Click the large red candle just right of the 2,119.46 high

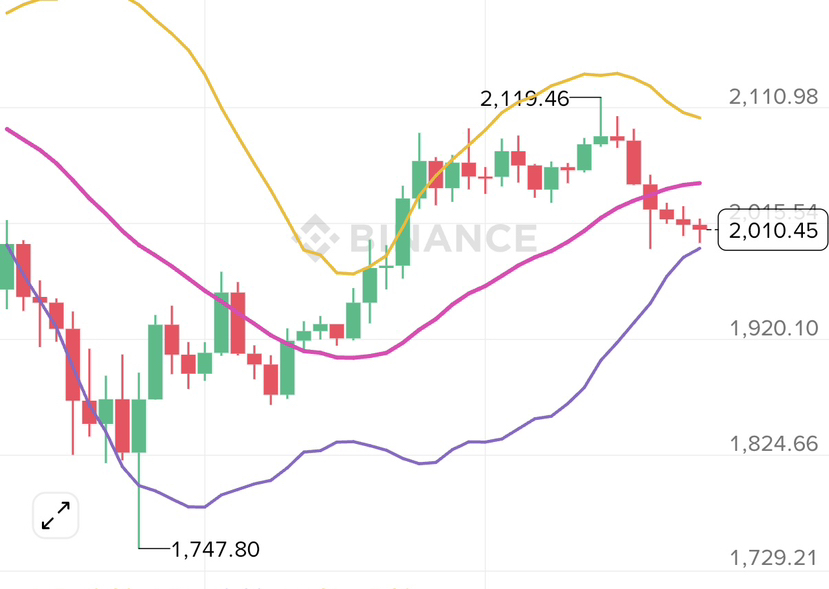coord(633,162)
